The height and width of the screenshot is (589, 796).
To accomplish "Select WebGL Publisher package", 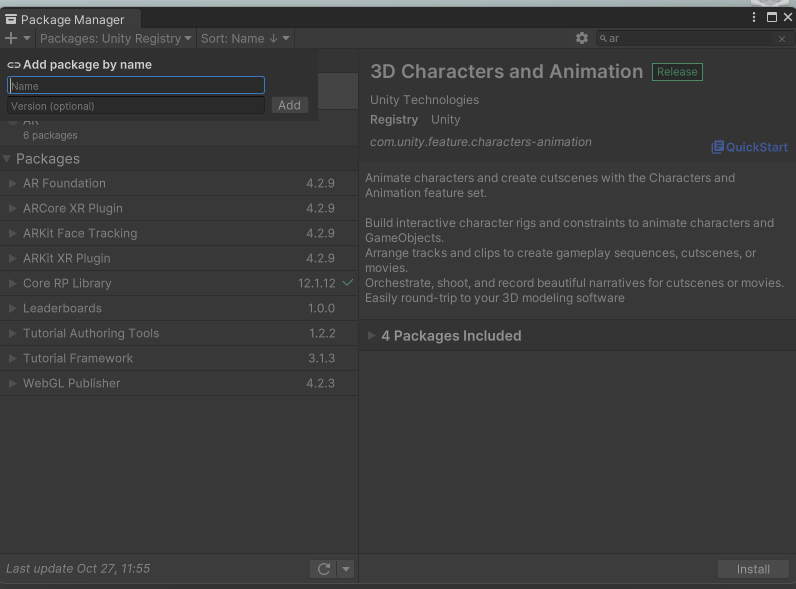I will pyautogui.click(x=179, y=383).
